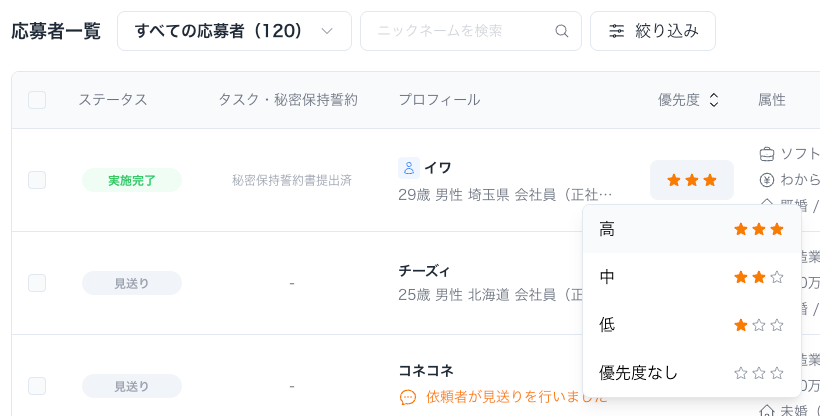This screenshot has width=820, height=416.
Task: Toggle the select-all header checkbox
Action: pyautogui.click(x=37, y=100)
